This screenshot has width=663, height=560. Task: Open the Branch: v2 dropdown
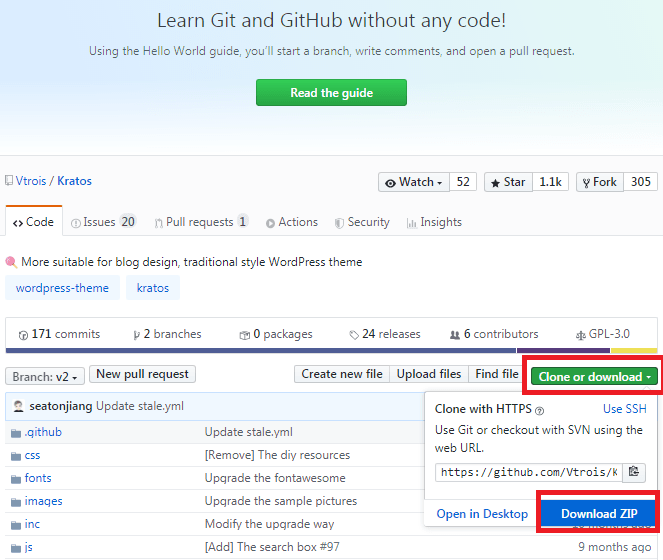[45, 376]
